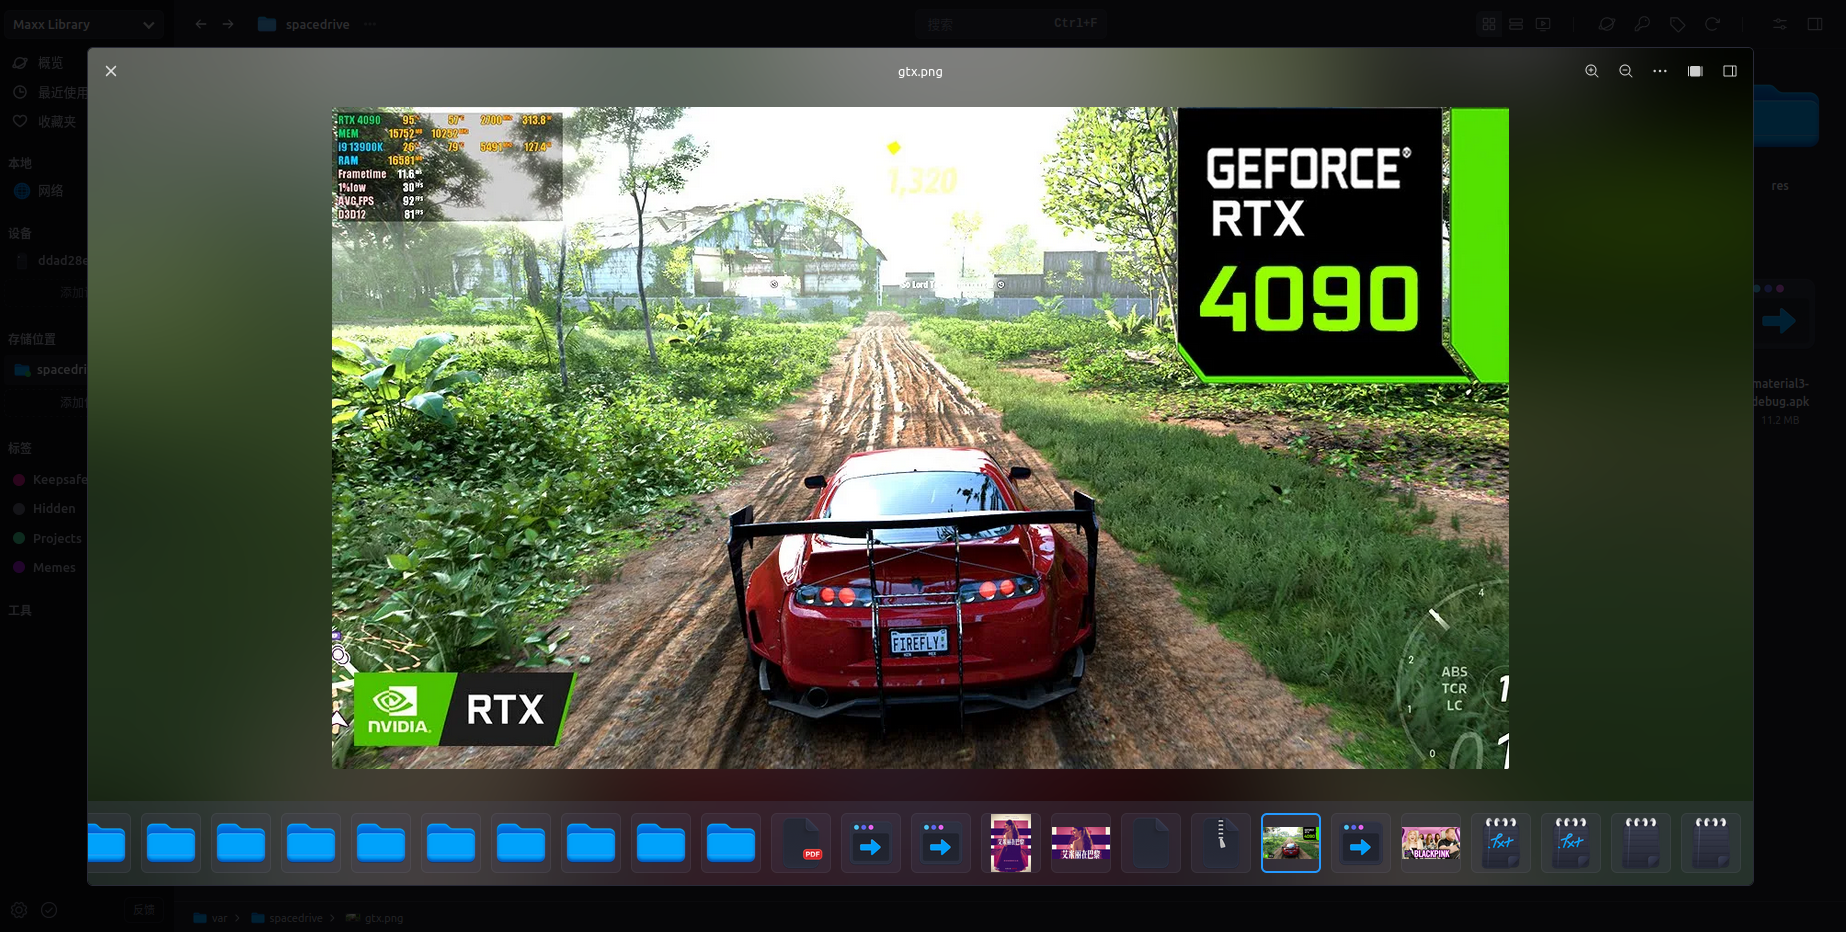Go back with the left arrow
This screenshot has height=932, width=1846.
[201, 24]
